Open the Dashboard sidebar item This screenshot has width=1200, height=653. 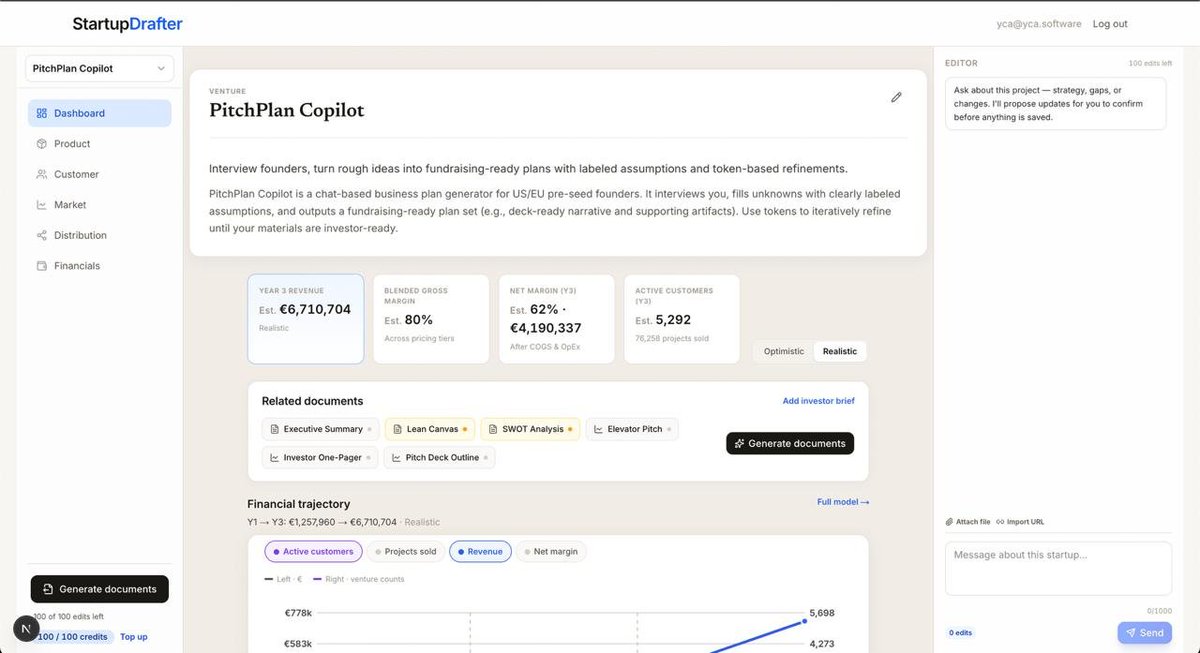99,113
